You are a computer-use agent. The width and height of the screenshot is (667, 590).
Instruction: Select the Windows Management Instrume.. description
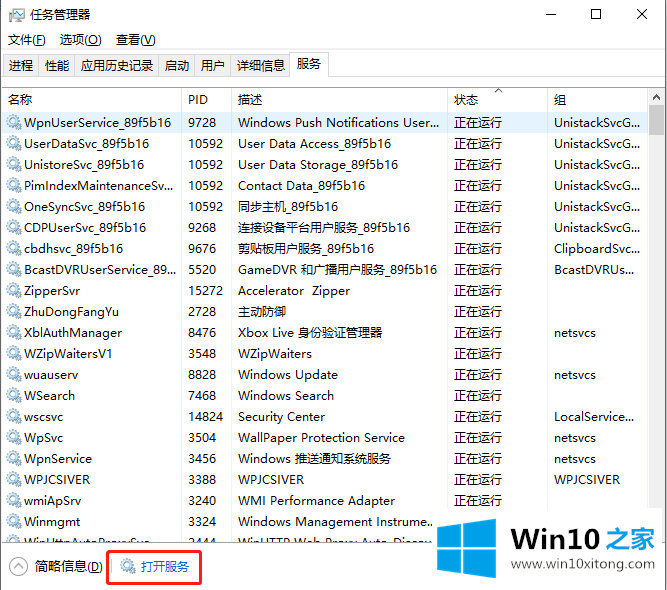pos(336,522)
